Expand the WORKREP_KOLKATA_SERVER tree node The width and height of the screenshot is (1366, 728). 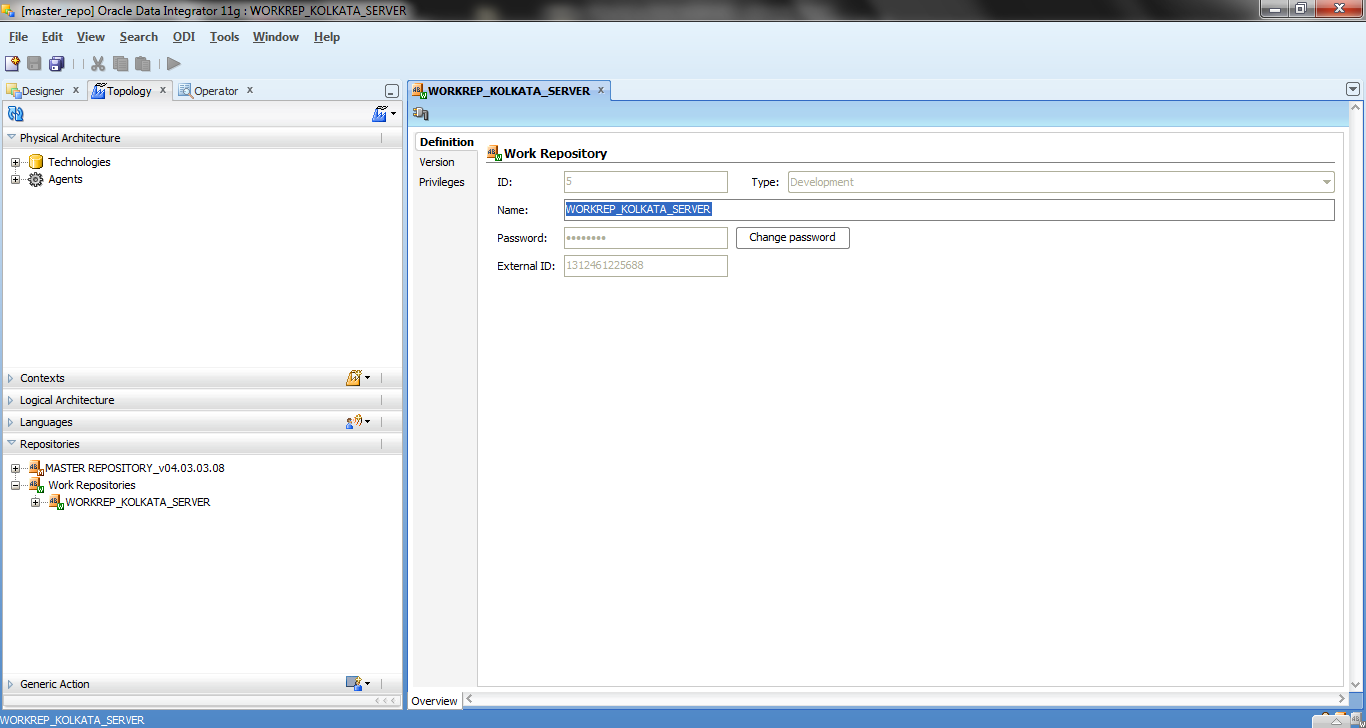click(35, 502)
